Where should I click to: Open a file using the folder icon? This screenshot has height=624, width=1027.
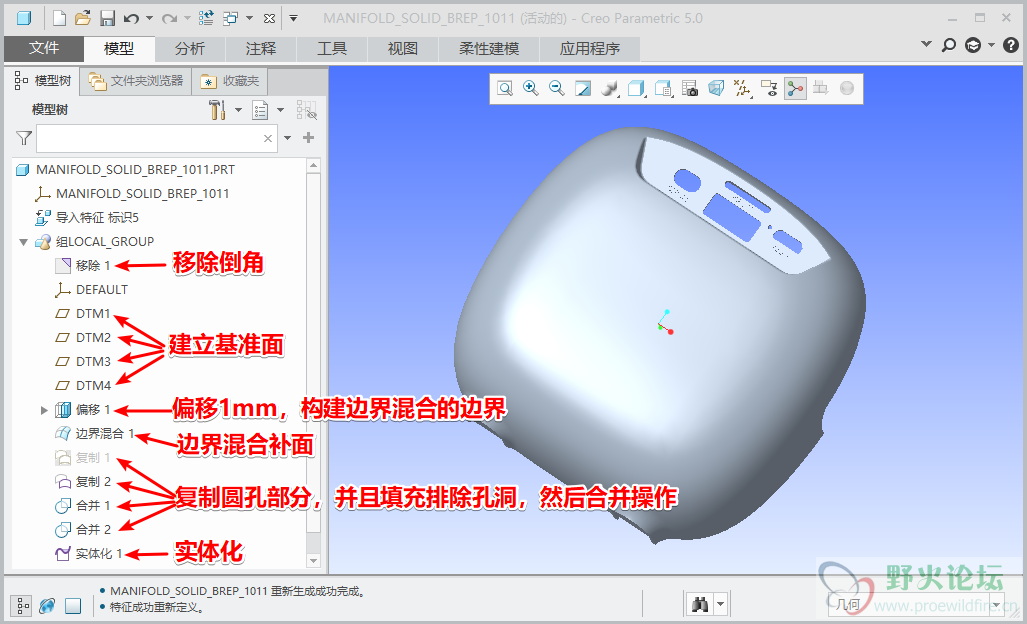83,18
